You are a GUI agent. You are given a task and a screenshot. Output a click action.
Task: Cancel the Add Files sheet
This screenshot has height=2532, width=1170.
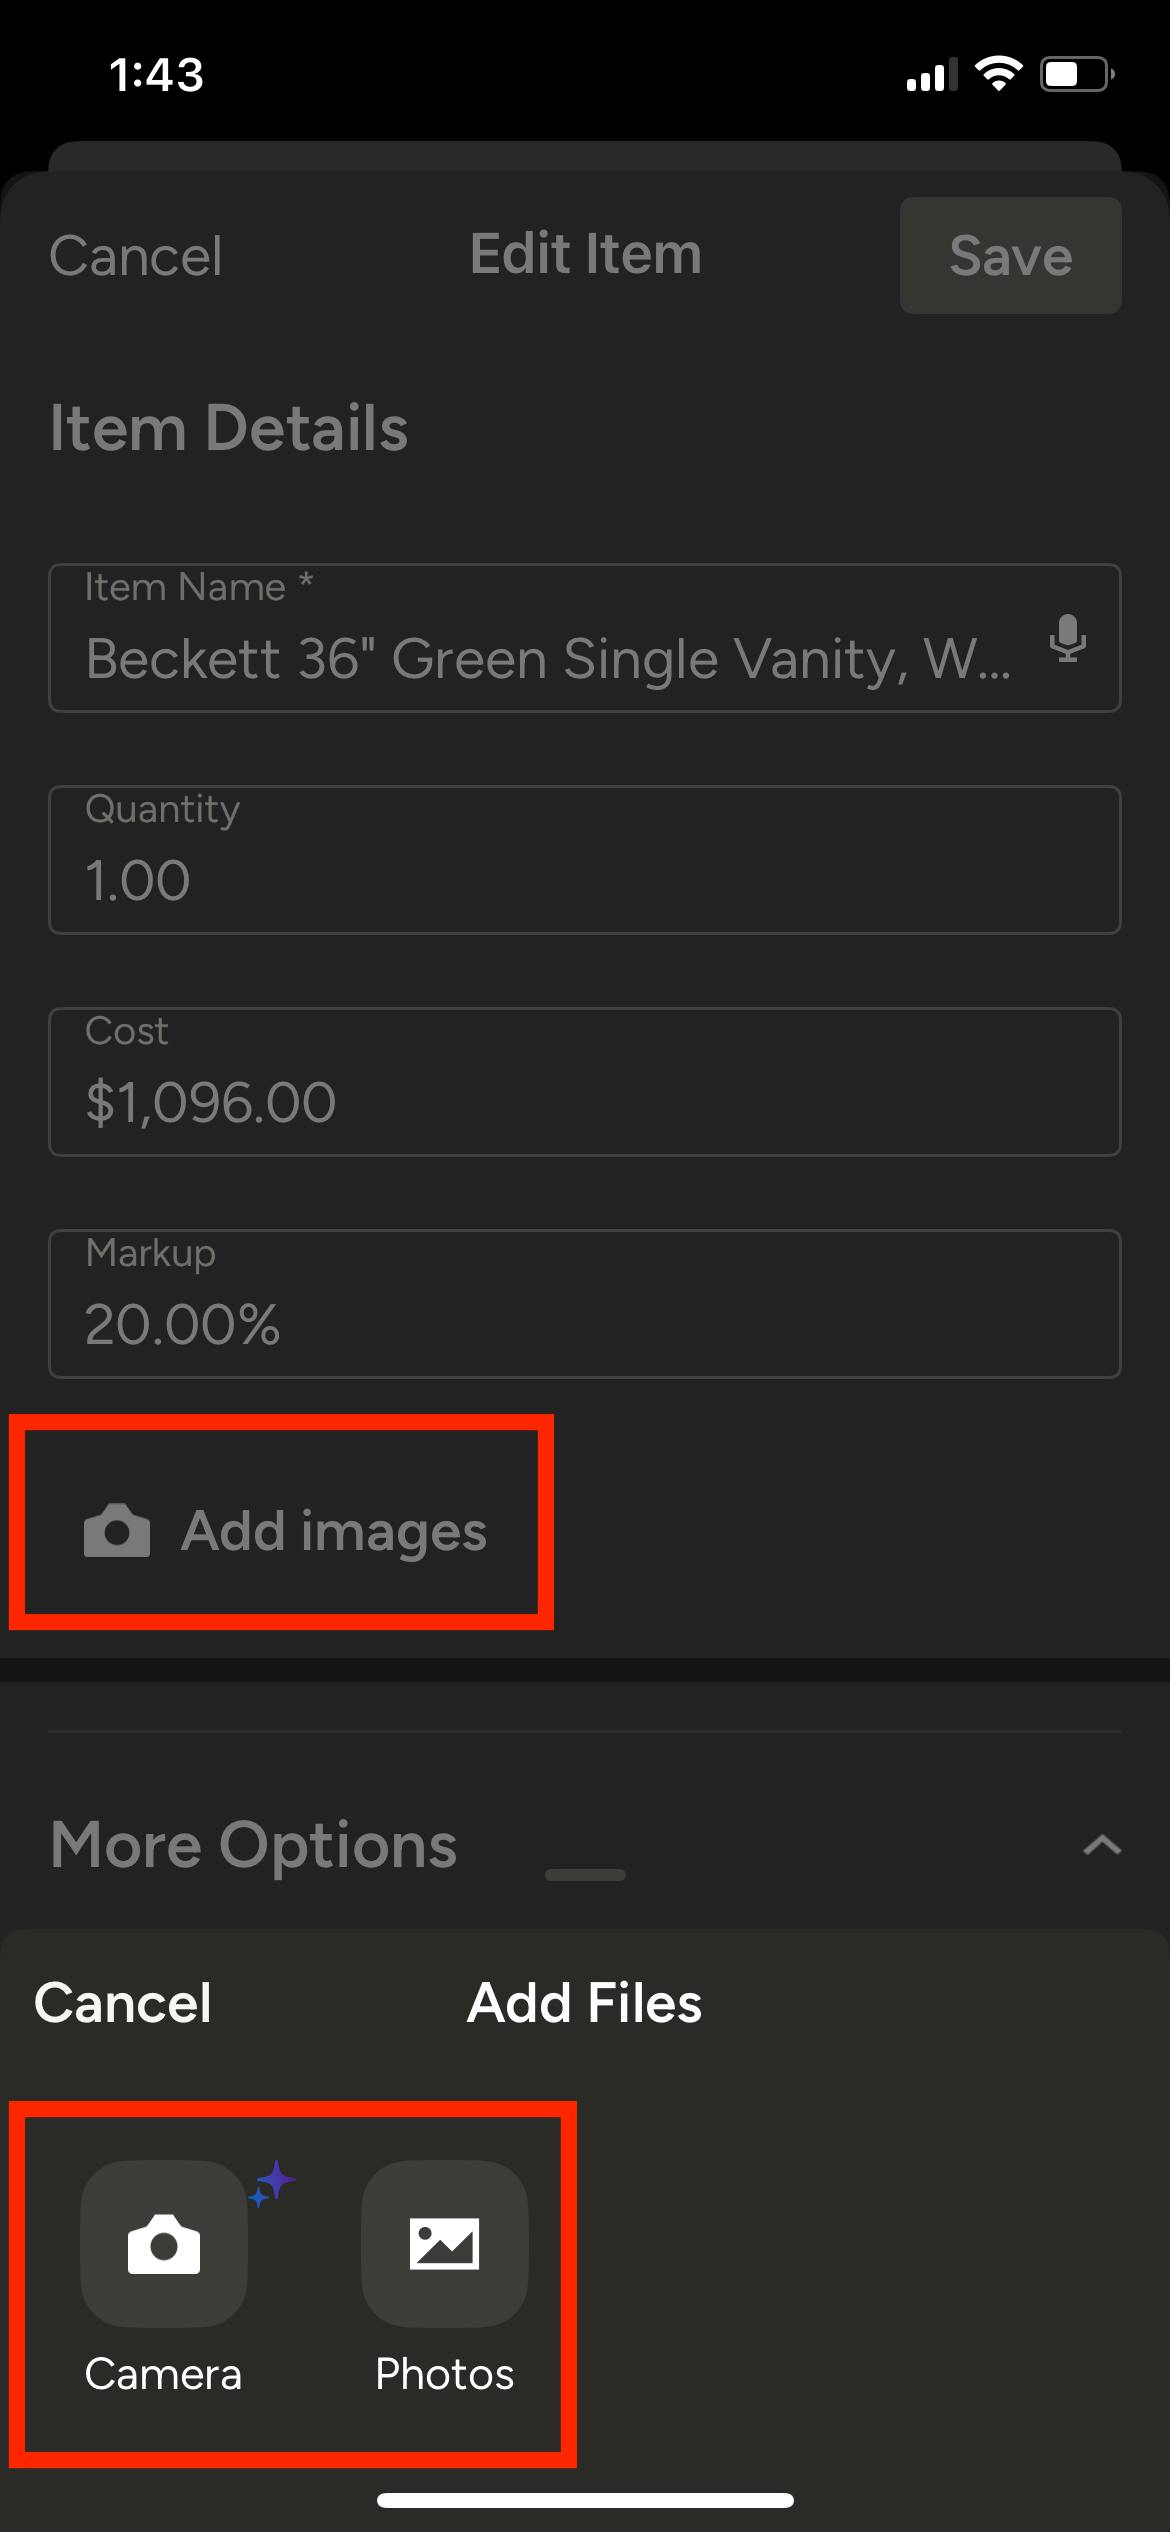click(123, 2003)
